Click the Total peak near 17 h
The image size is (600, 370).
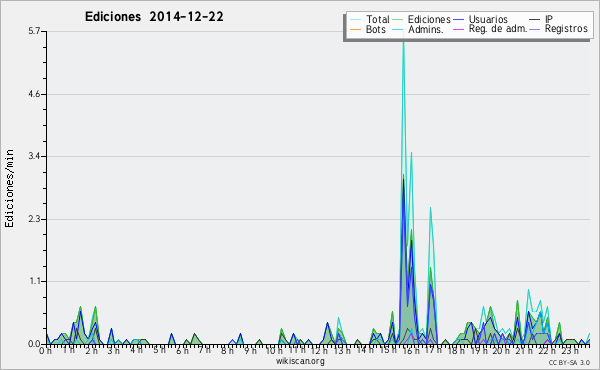[x=430, y=209]
